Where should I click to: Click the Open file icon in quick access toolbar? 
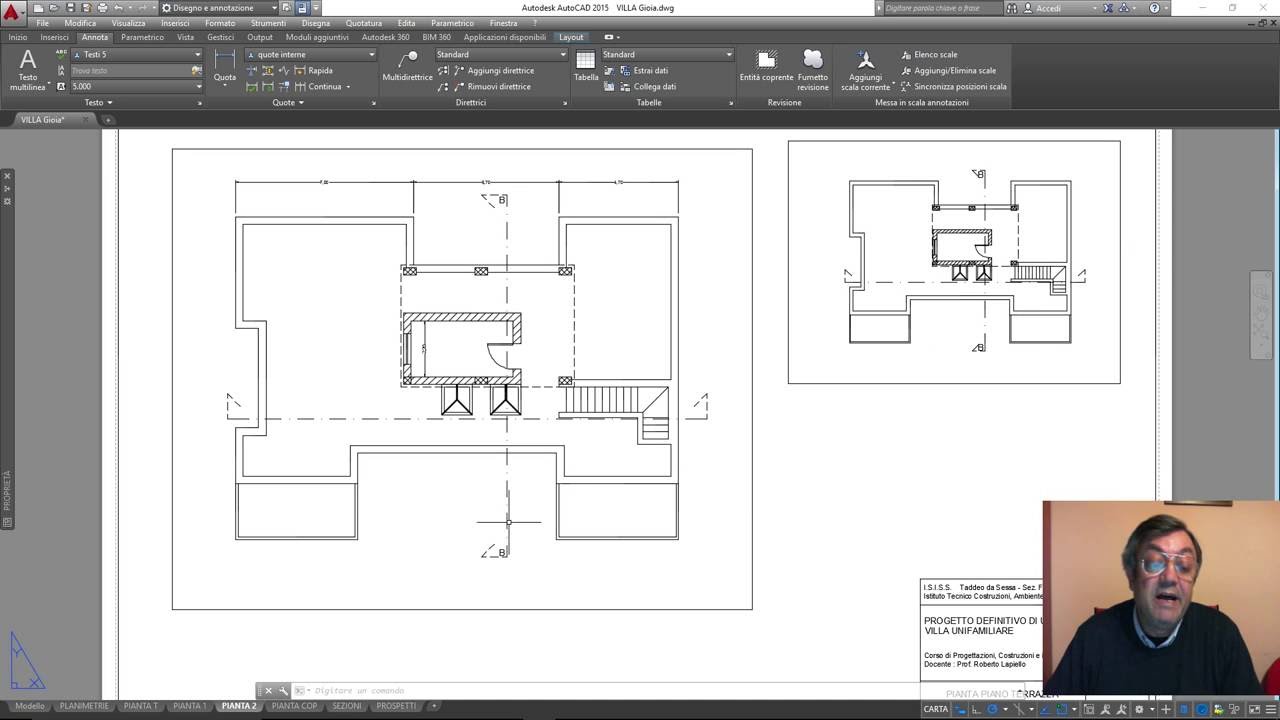[x=54, y=8]
